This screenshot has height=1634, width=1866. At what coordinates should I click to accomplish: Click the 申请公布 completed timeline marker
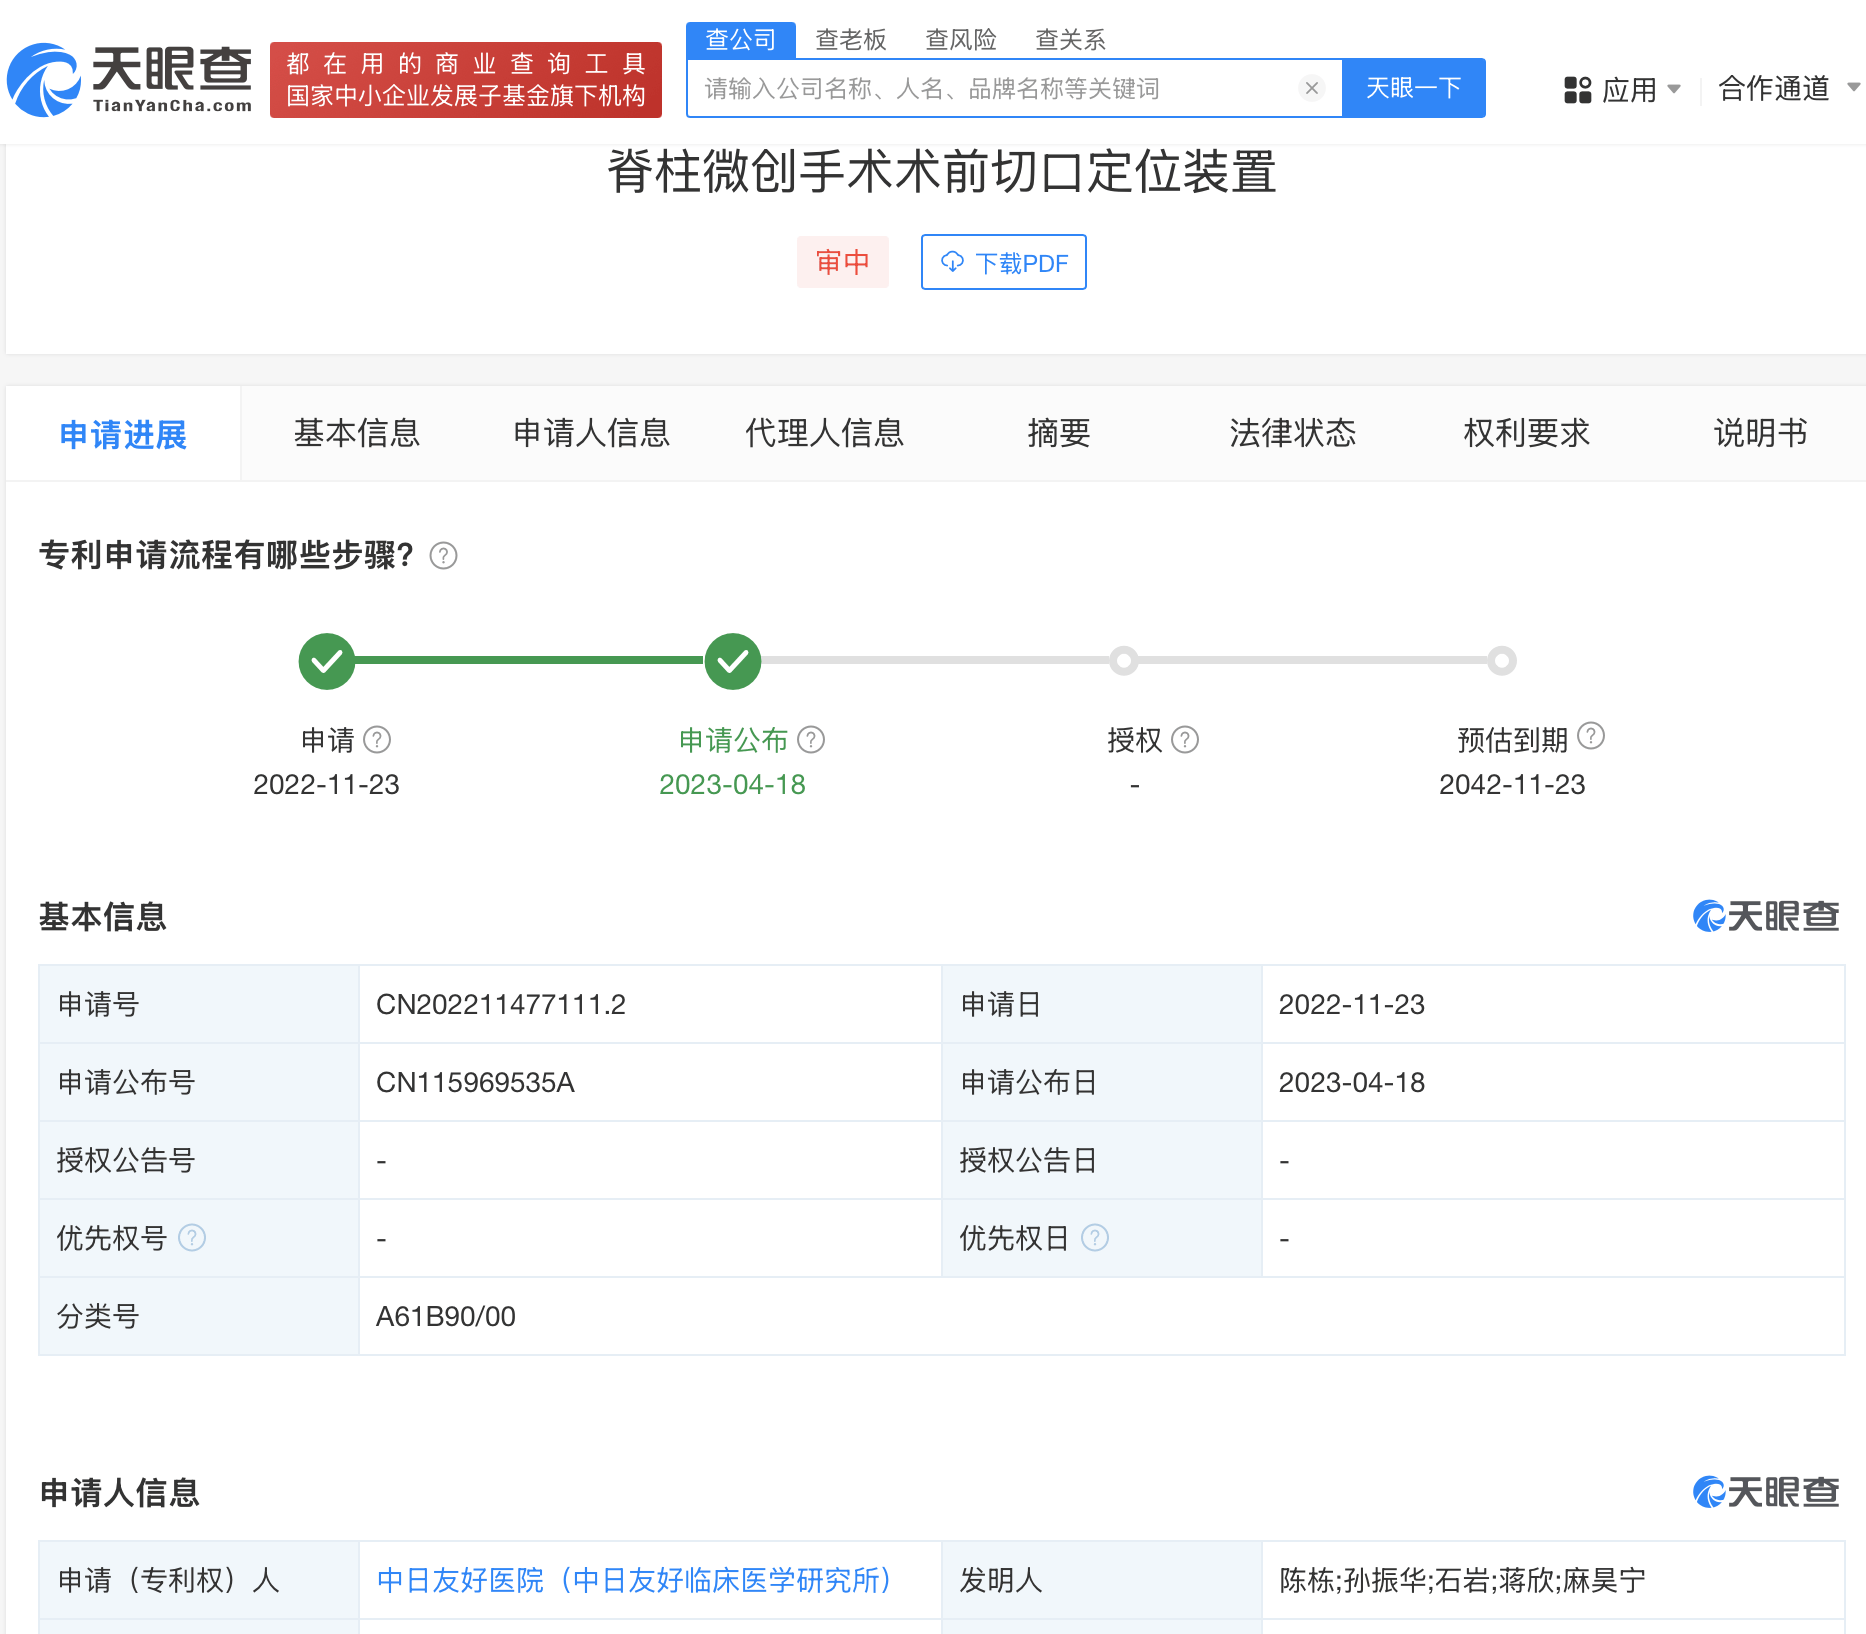(x=733, y=661)
